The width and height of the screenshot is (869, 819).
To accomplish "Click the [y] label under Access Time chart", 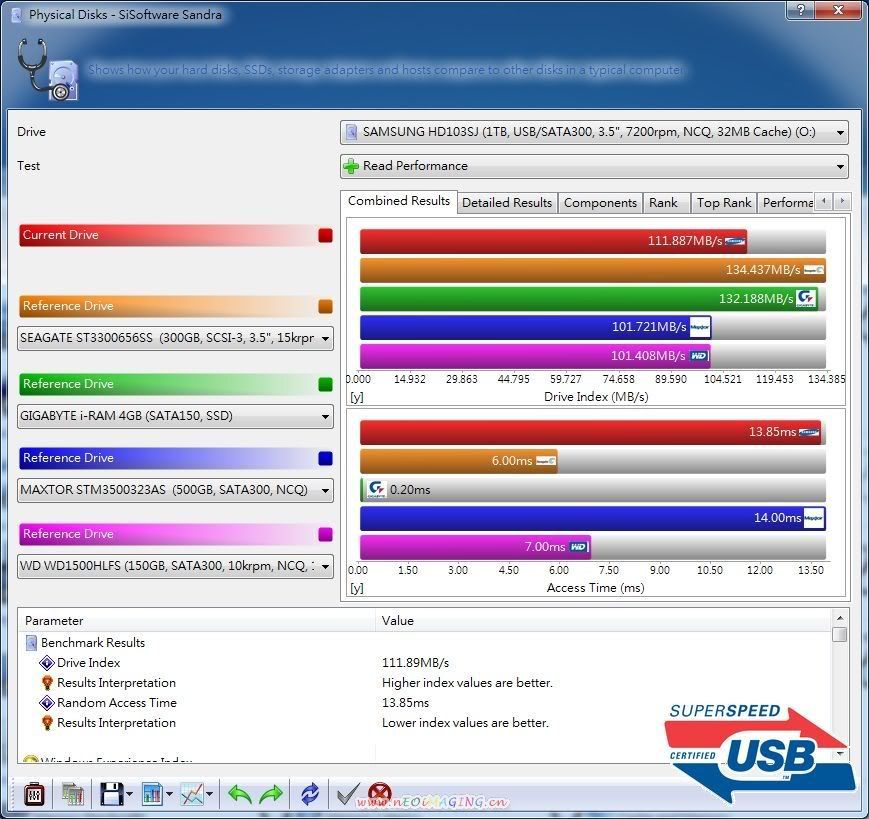I will pos(357,588).
